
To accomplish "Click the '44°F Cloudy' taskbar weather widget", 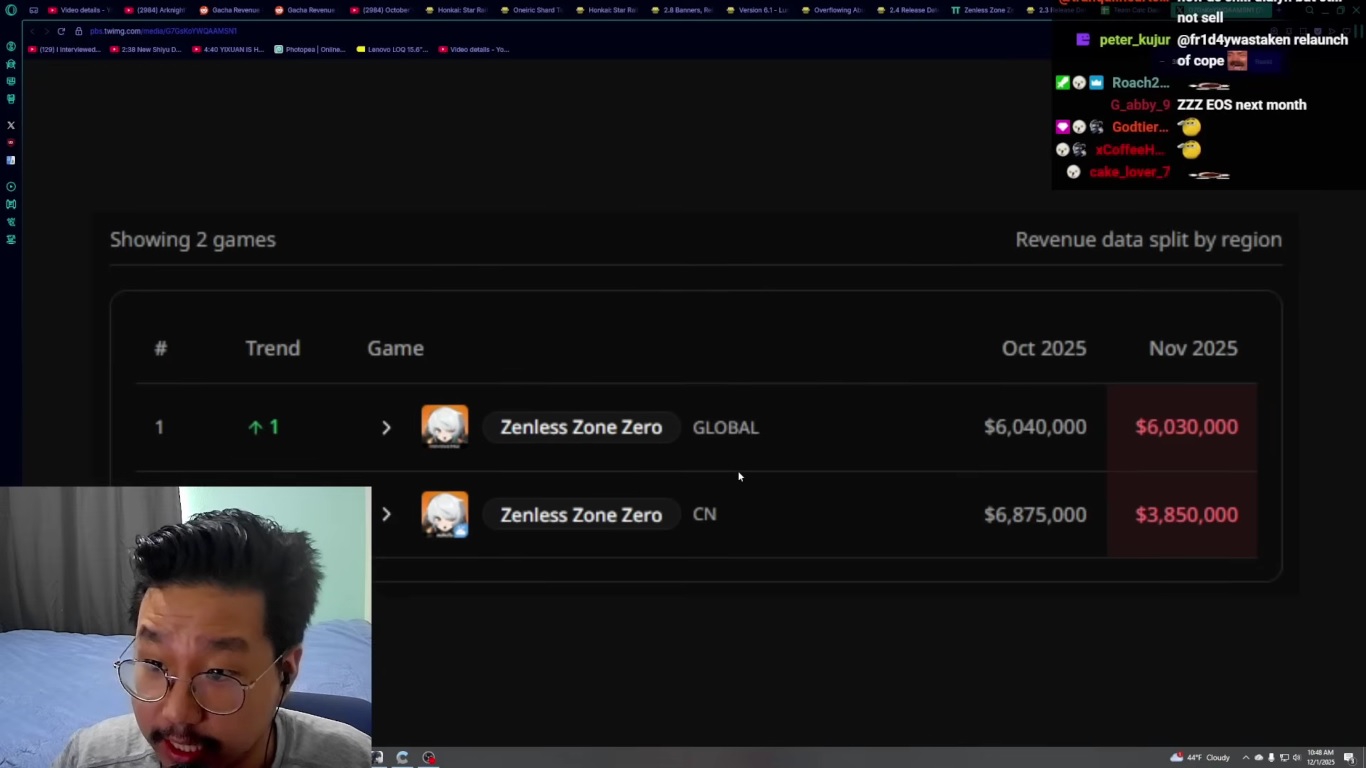I will (x=1200, y=757).
